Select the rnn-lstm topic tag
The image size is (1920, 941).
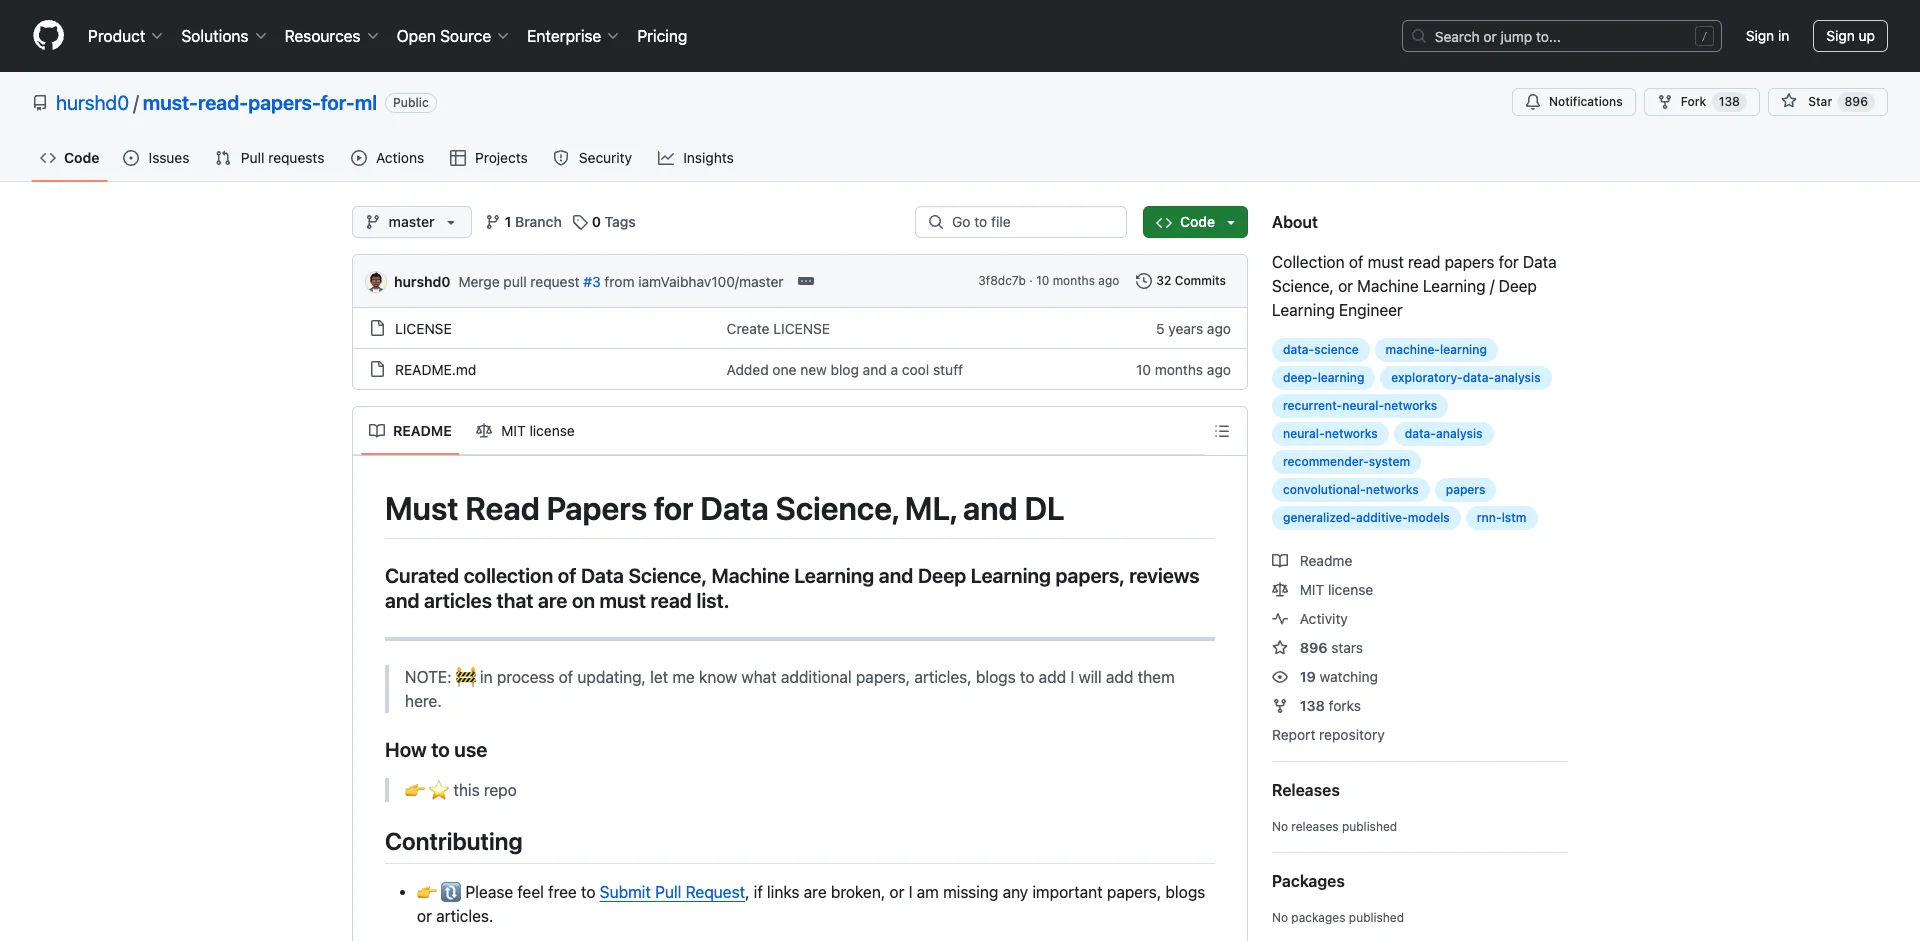coord(1501,518)
